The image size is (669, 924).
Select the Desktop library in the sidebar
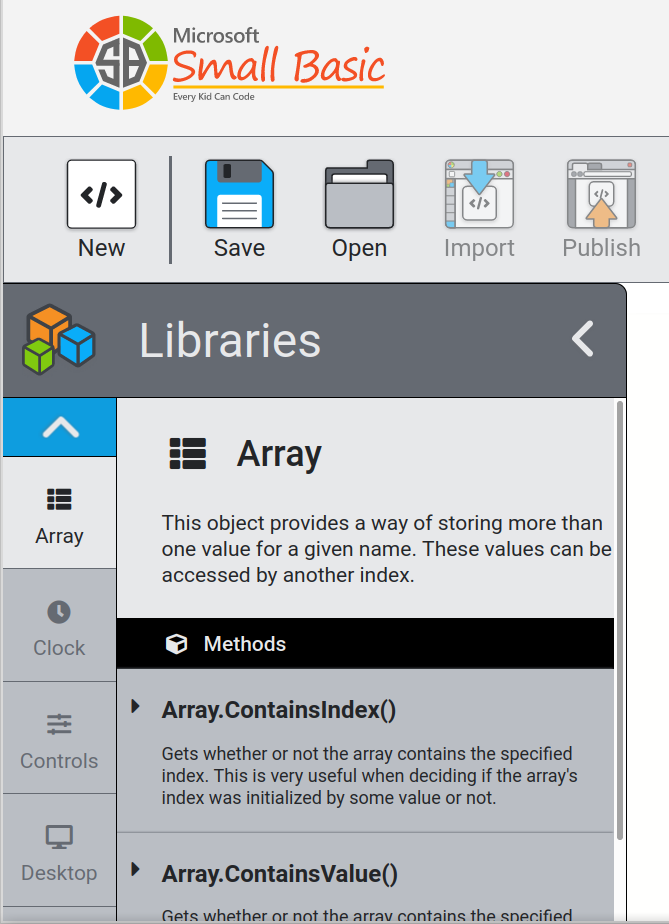click(x=60, y=850)
